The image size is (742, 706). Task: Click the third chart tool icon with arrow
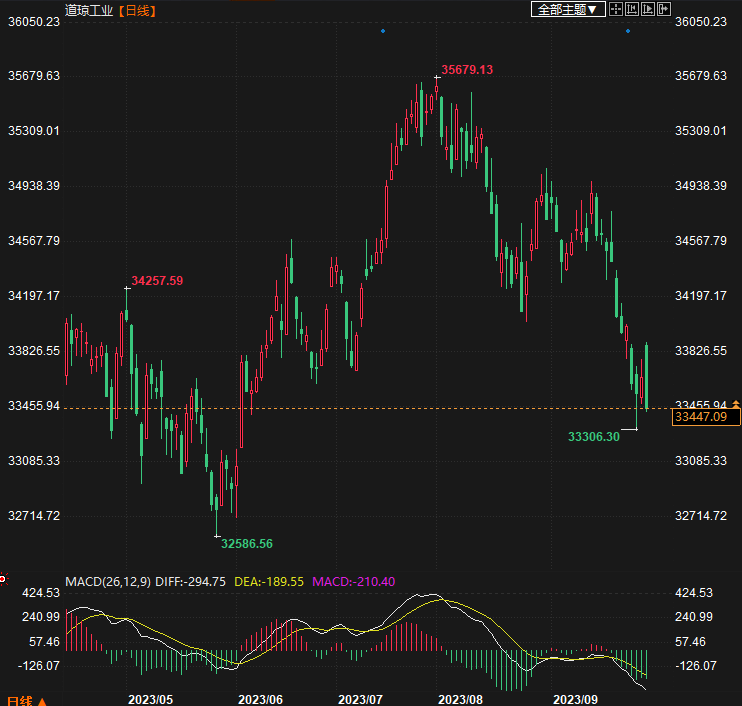click(647, 10)
